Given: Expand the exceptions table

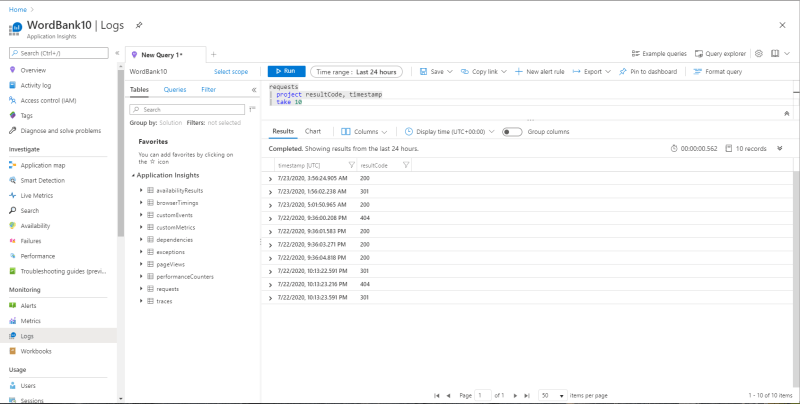Looking at the screenshot, I should (141, 252).
